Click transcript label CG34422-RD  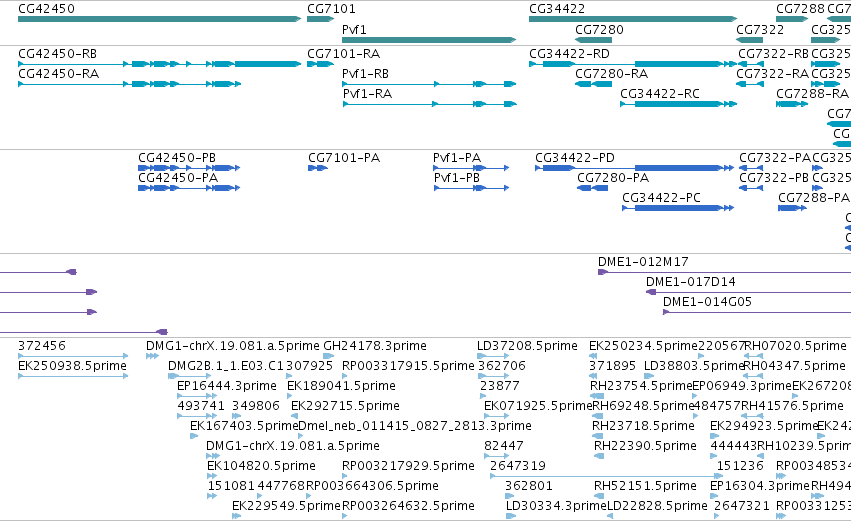(569, 54)
